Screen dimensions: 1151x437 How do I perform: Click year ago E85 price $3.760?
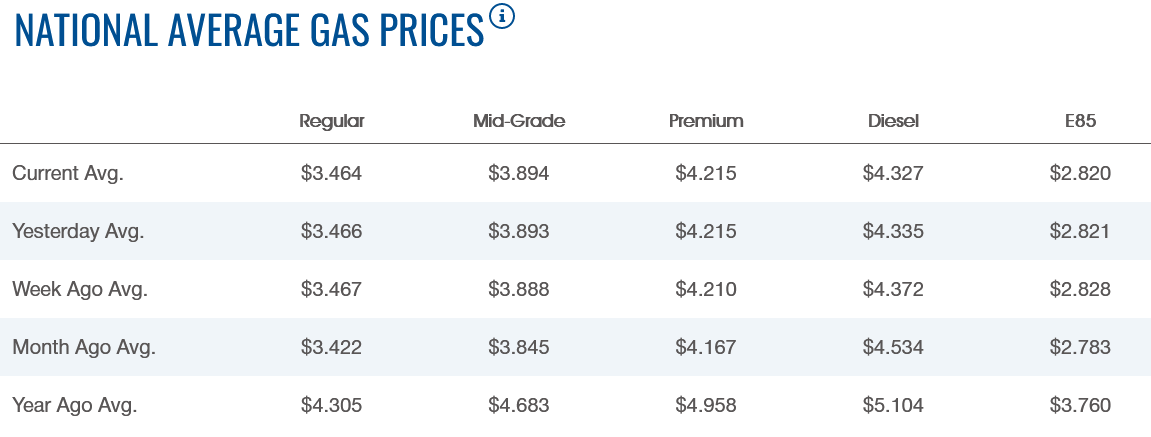click(x=1081, y=405)
